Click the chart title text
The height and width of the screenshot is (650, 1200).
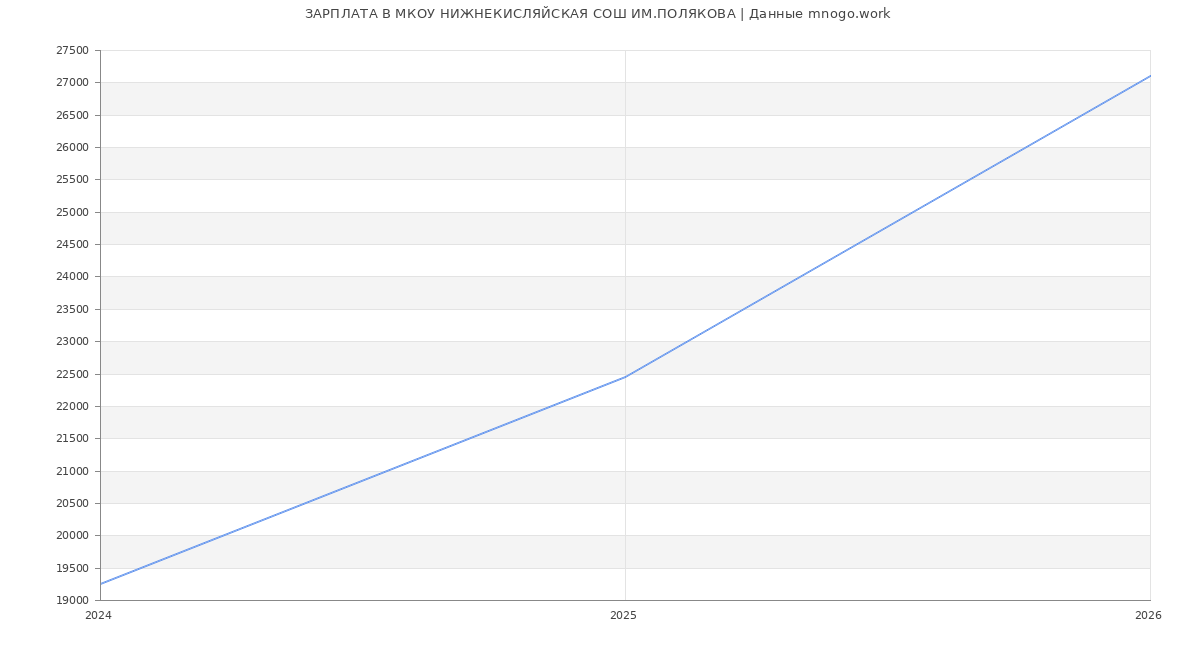click(x=597, y=14)
